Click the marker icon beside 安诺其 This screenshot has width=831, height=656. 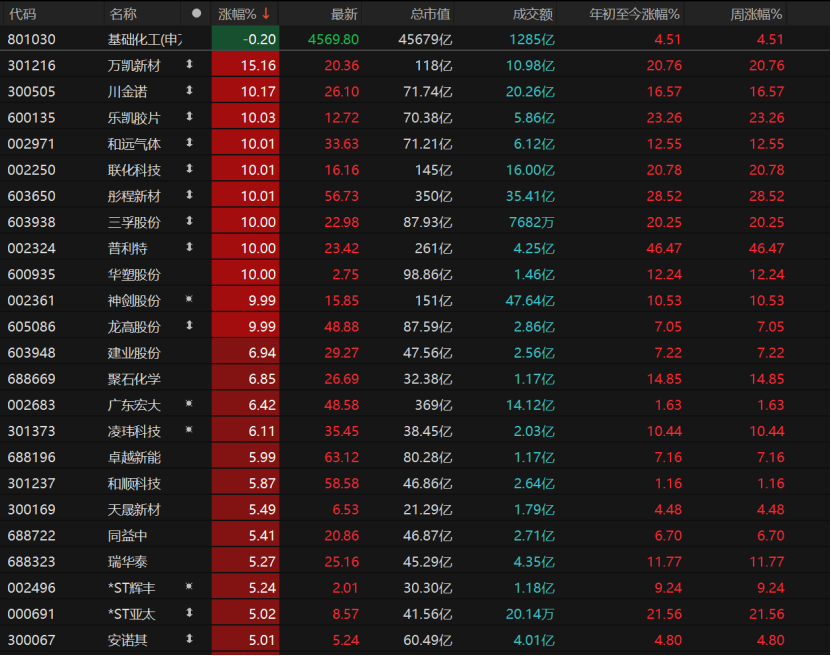click(189, 639)
